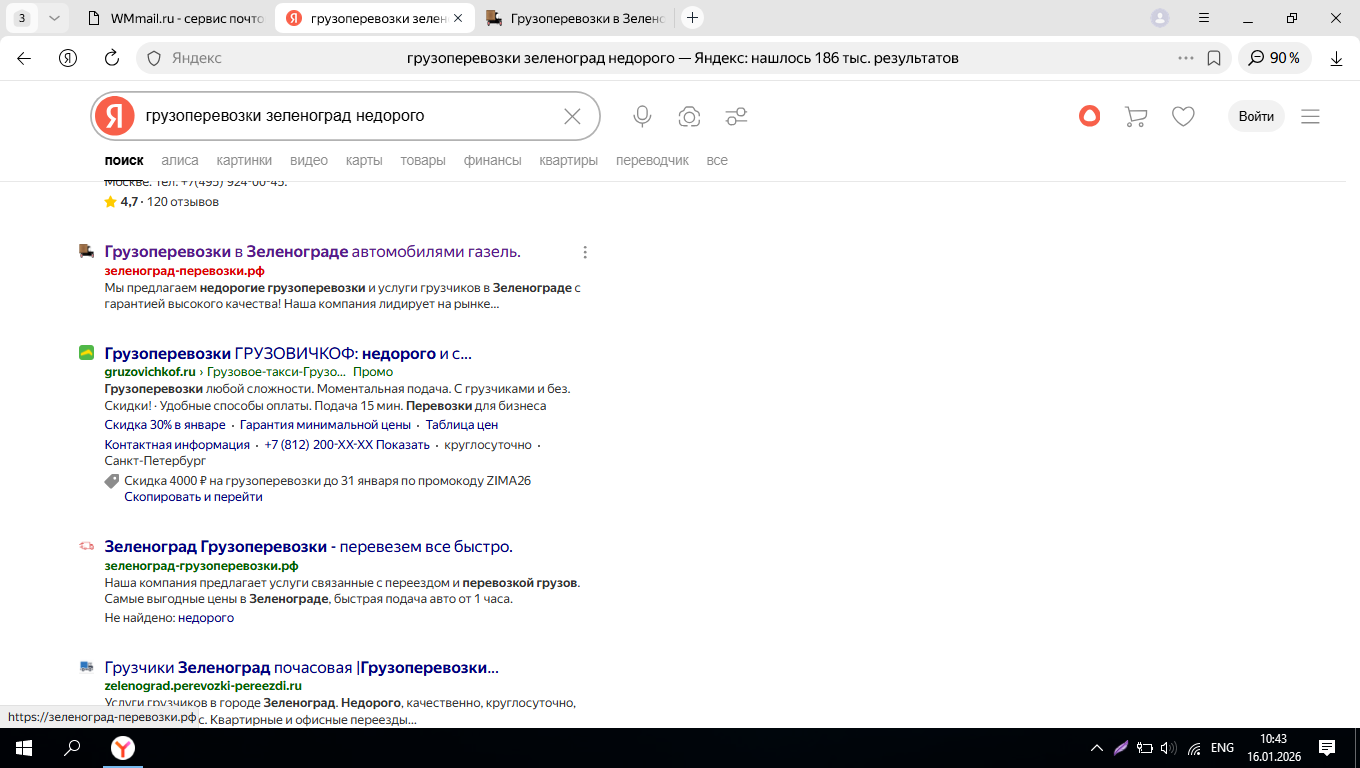Open Грузоперевозки ГРУЗОВИЧКОФ result title
This screenshot has height=768, width=1360.
[288, 353]
